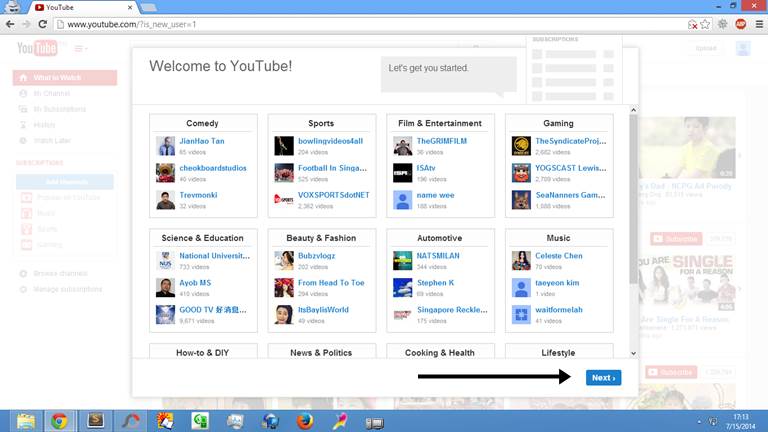Open VOXSPORTSdotNET channel link
The width and height of the screenshot is (768, 432).
pos(334,195)
